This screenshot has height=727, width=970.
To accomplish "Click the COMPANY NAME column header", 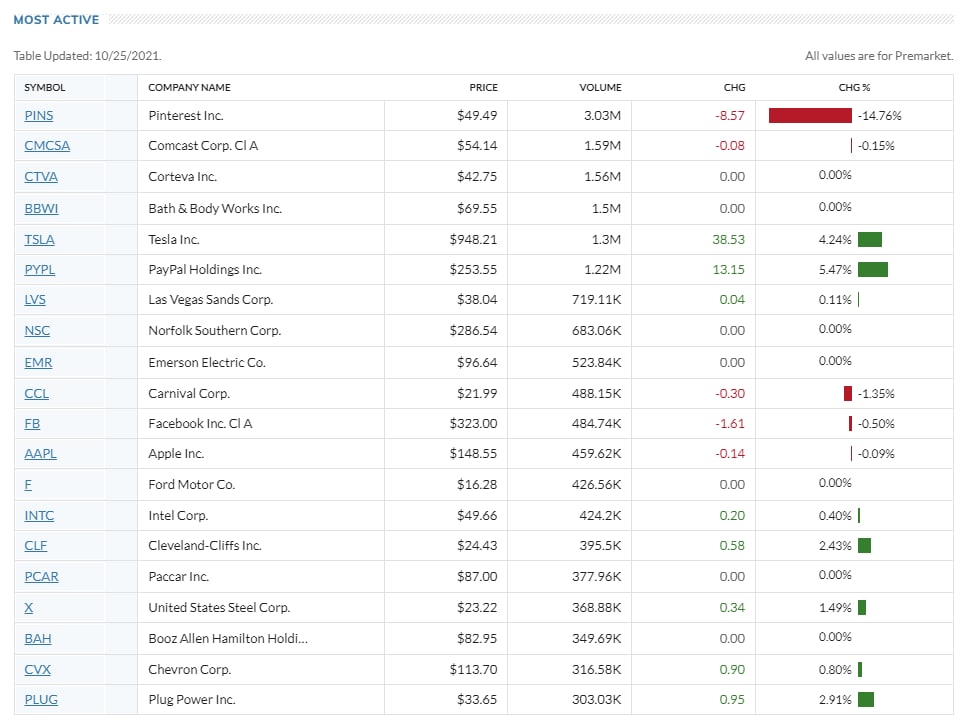I will (189, 88).
